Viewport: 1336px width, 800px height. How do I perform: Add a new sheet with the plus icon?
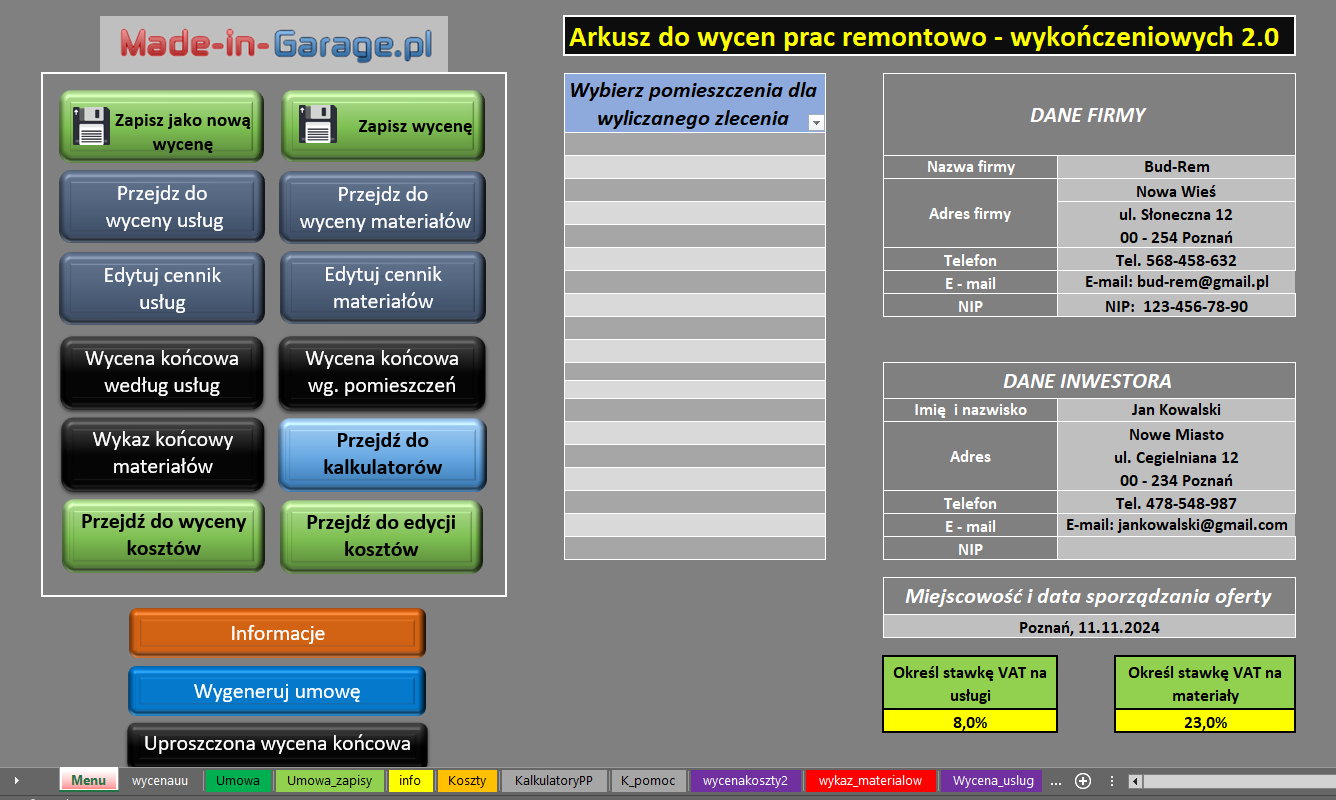tap(1082, 781)
